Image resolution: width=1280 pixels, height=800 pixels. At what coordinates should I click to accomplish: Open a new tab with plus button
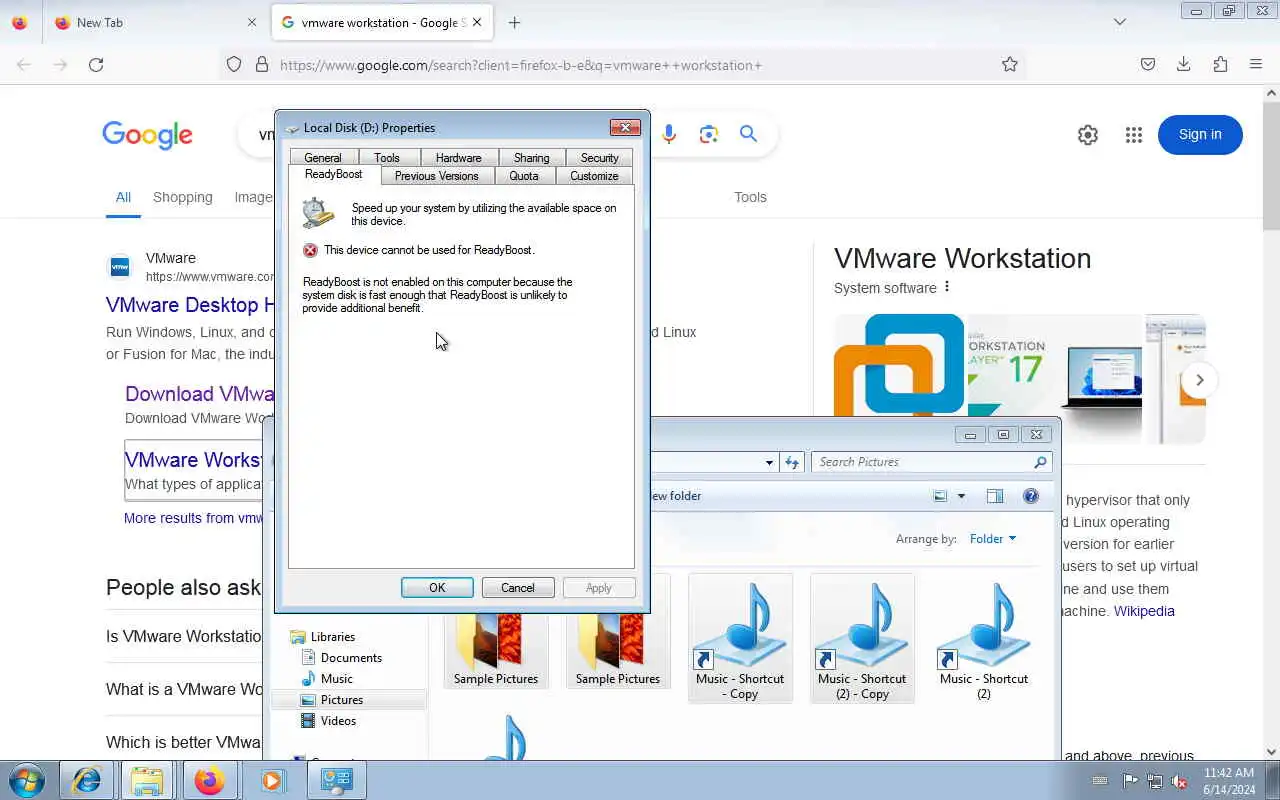coord(514,22)
